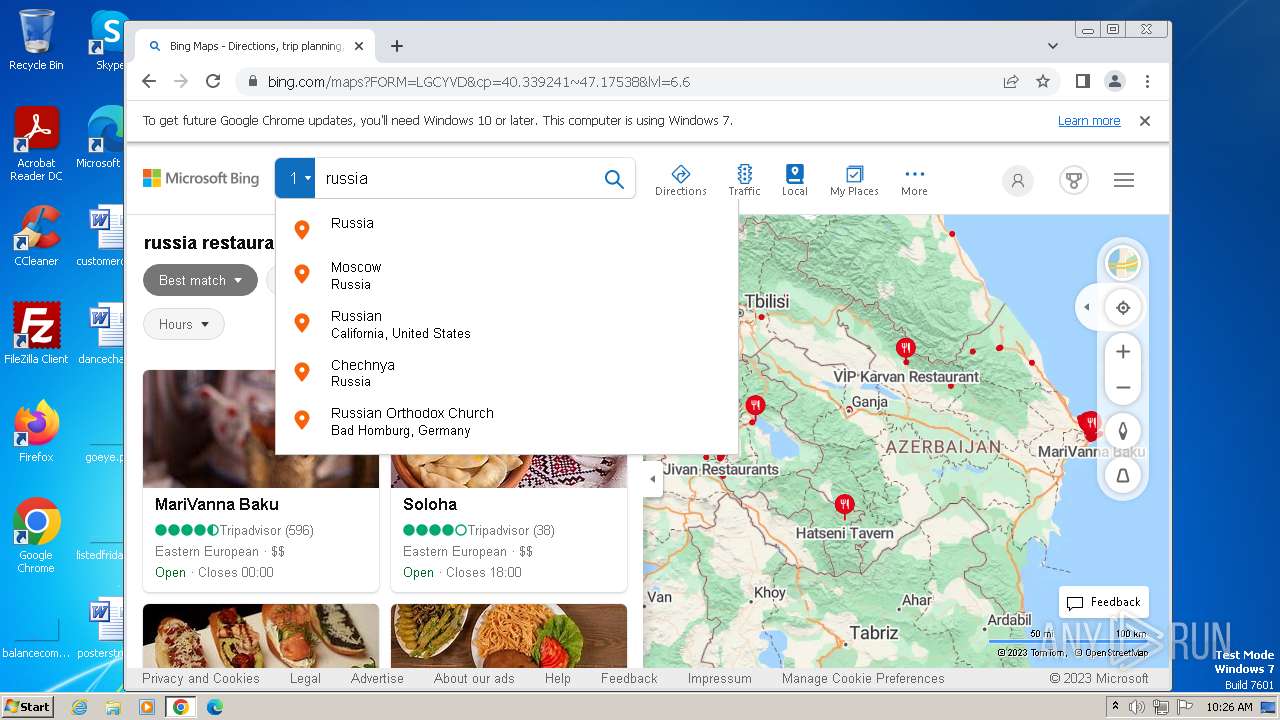Open a new Chrome tab
The width and height of the screenshot is (1280, 720).
[x=397, y=46]
